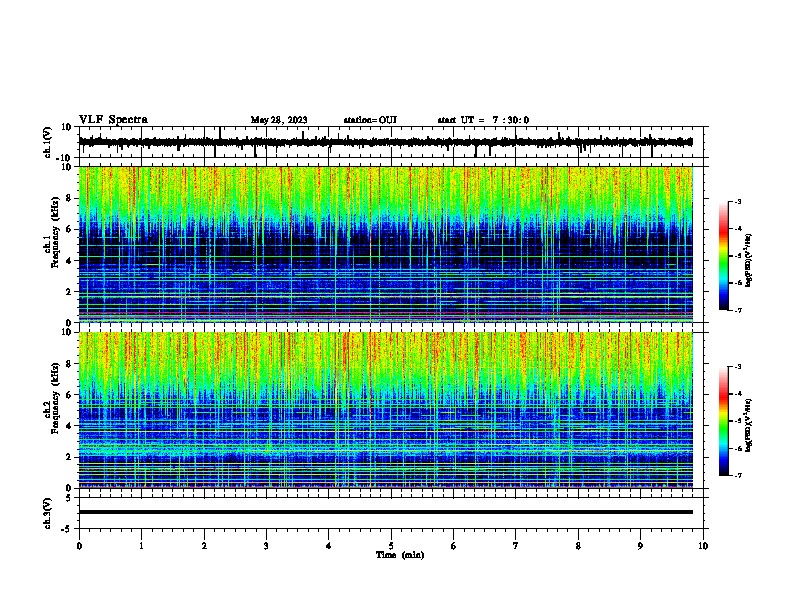Select the "ch.1(V)" waveform axis label

point(48,142)
